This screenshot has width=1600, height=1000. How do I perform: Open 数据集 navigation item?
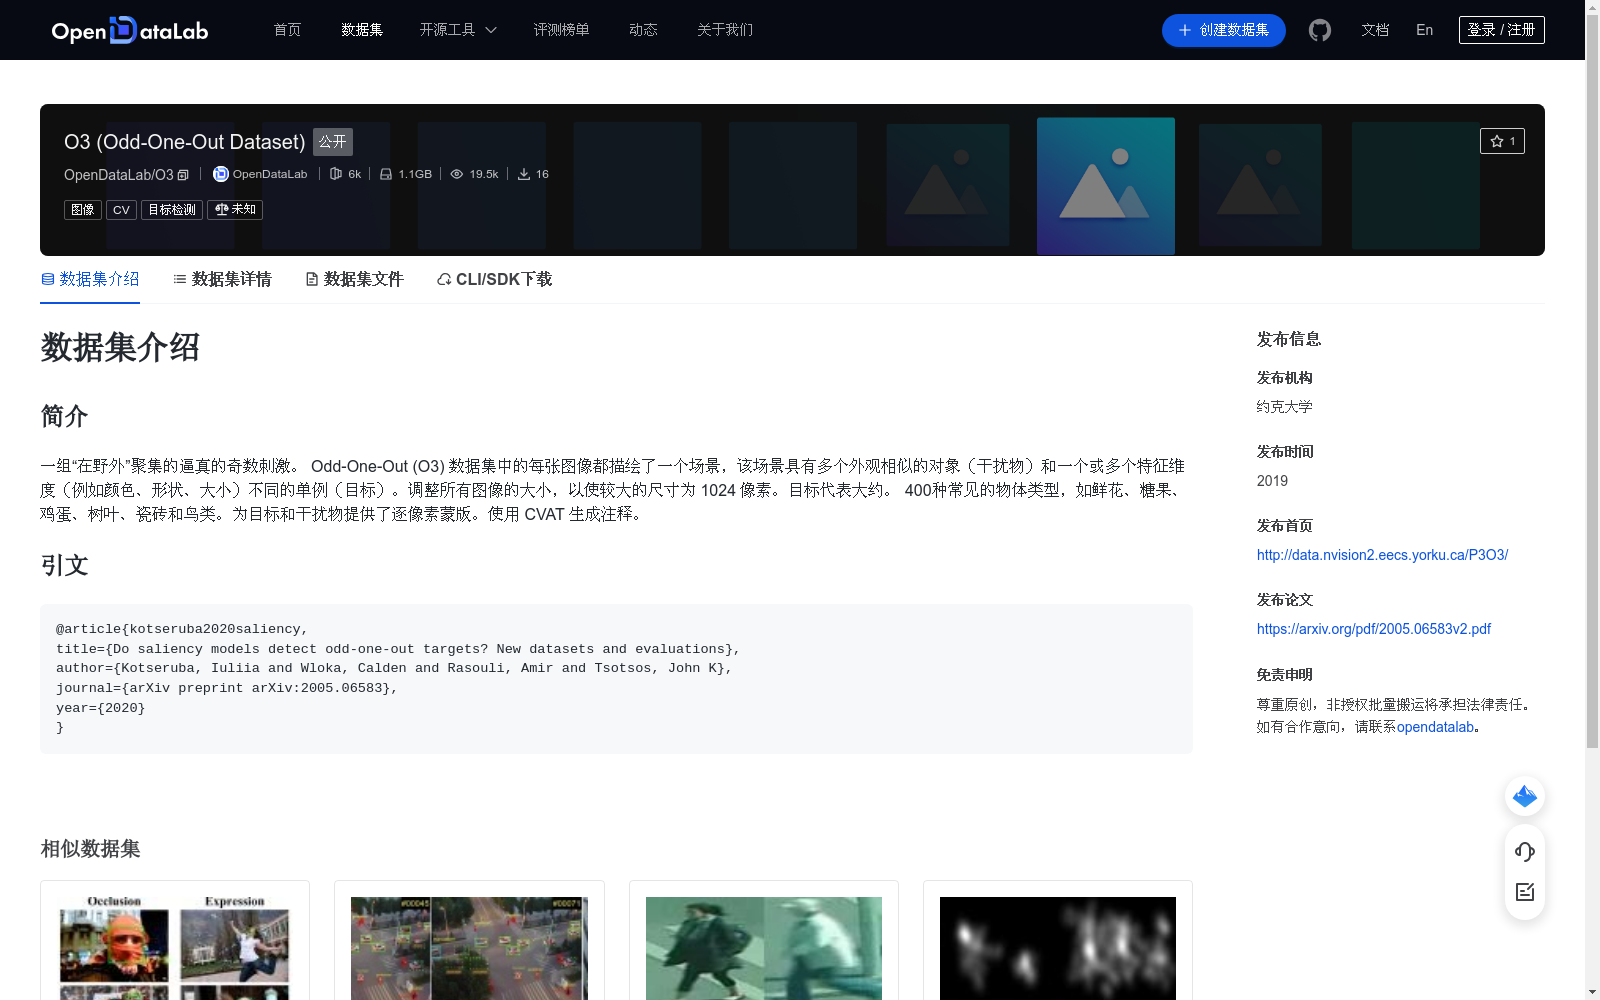click(362, 30)
